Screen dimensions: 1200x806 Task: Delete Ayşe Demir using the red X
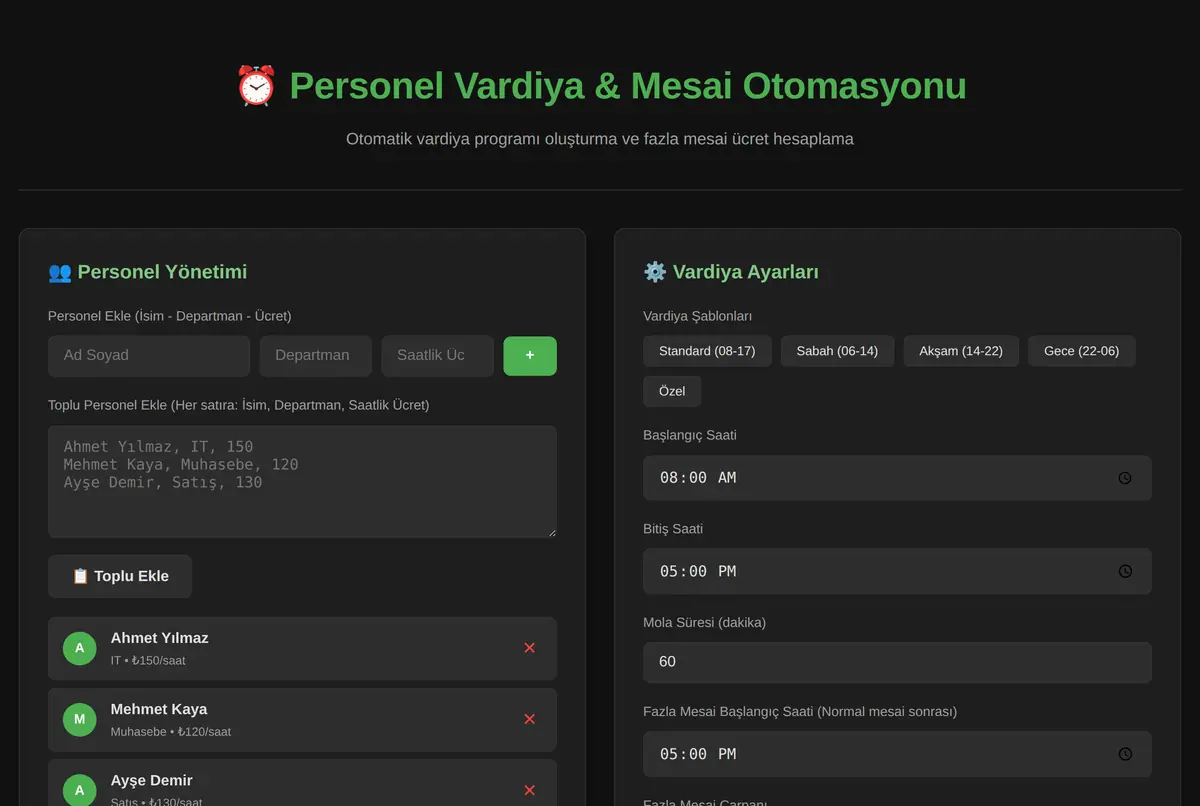pos(529,790)
